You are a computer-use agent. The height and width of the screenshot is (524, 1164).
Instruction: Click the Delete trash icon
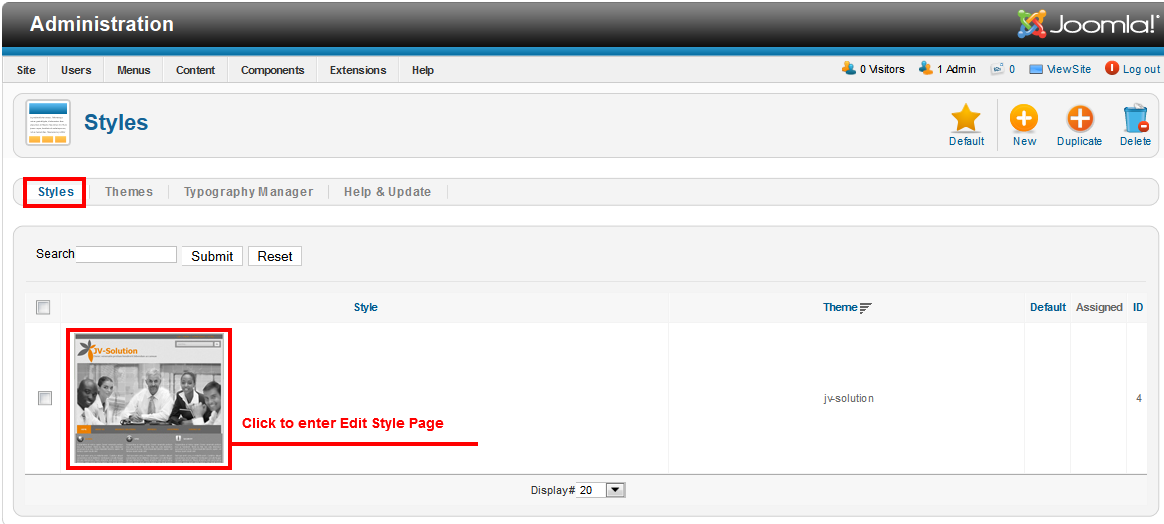tap(1136, 118)
